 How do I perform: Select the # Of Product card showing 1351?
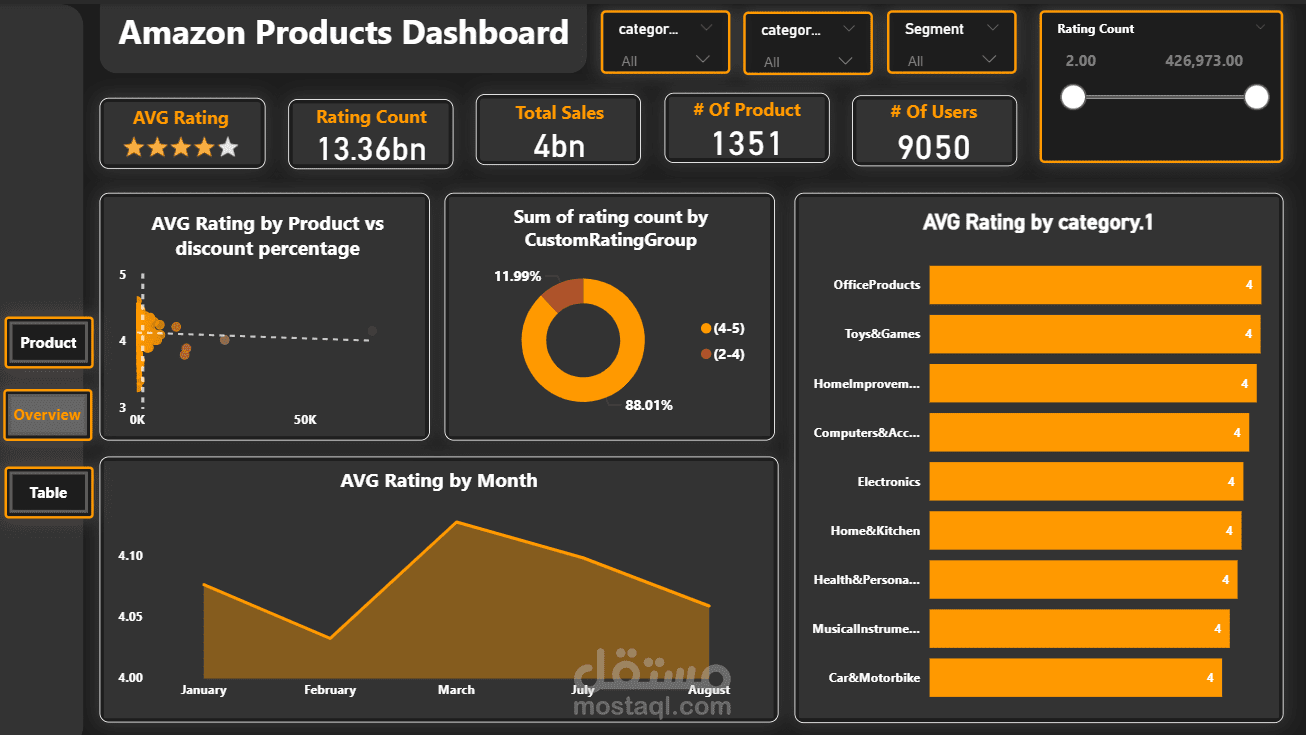point(747,128)
